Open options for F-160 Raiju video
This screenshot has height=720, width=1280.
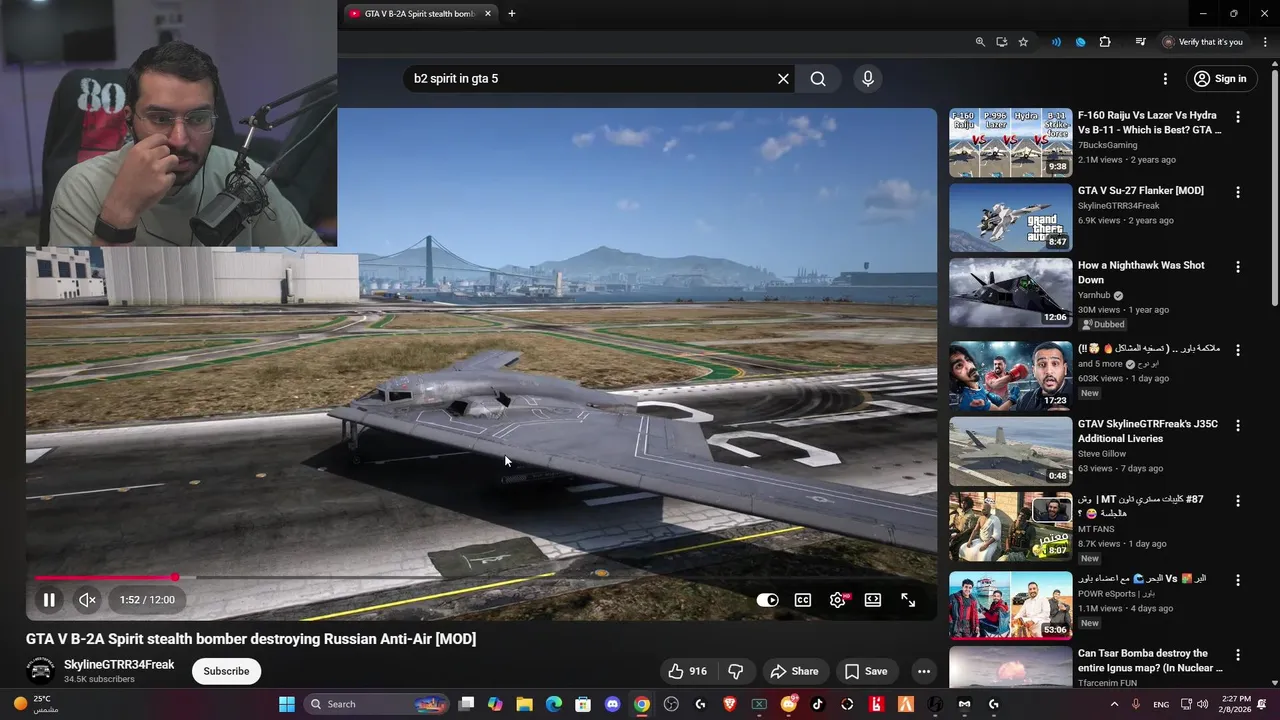(x=1238, y=117)
